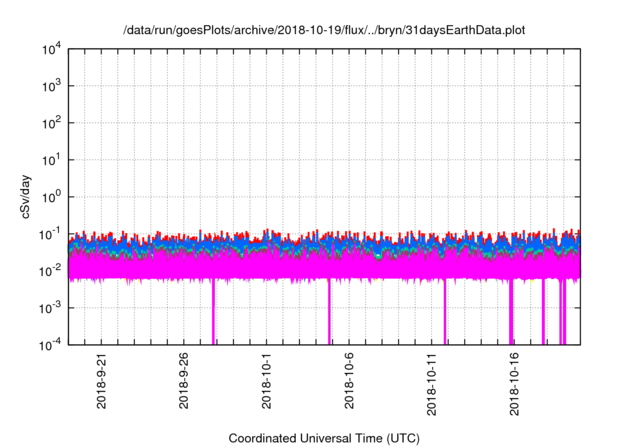Click the 10^2 y-axis tick label
The height and width of the screenshot is (448, 640).
[51, 123]
